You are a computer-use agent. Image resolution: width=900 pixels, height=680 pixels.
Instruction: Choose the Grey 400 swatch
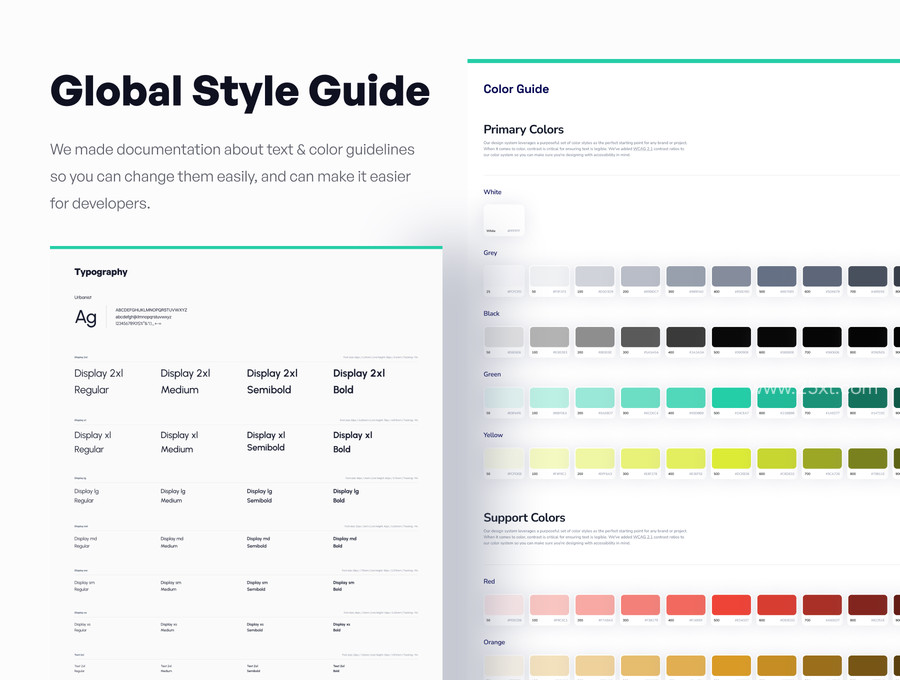[x=731, y=276]
